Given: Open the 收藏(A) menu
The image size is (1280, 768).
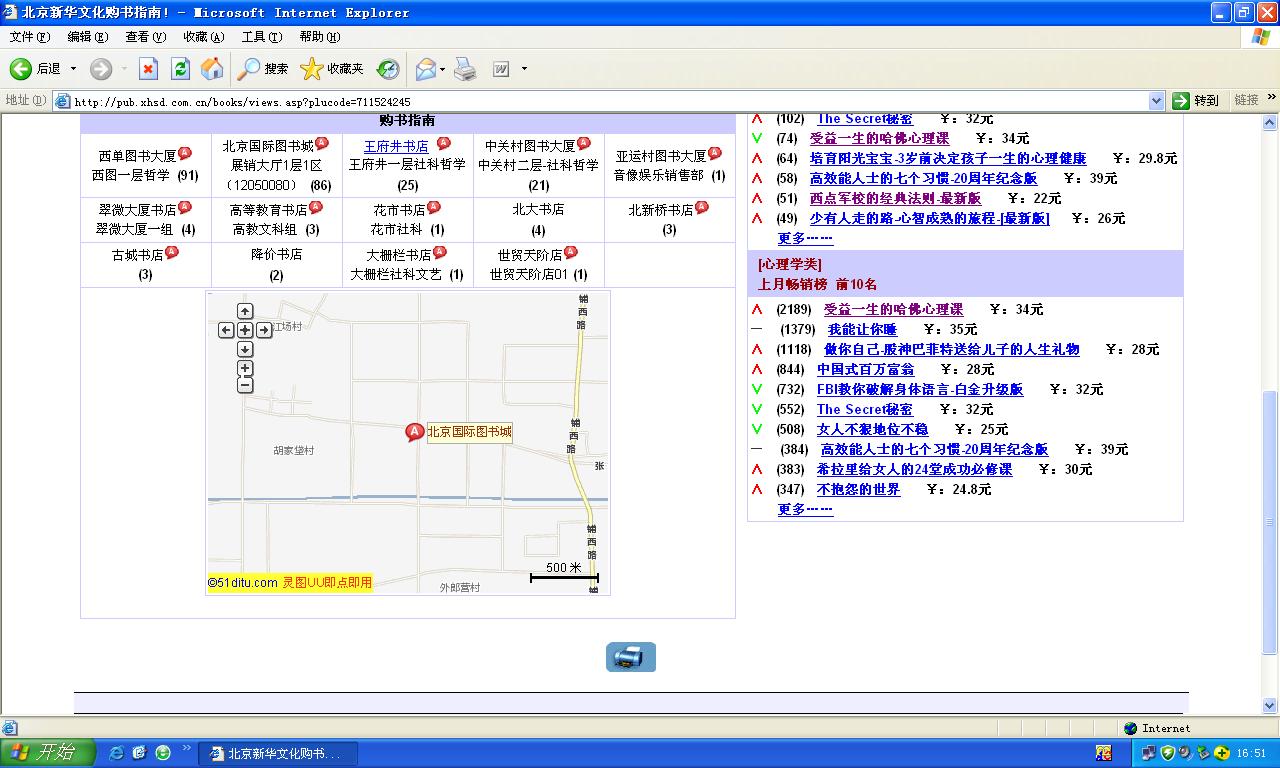Looking at the screenshot, I should 203,37.
